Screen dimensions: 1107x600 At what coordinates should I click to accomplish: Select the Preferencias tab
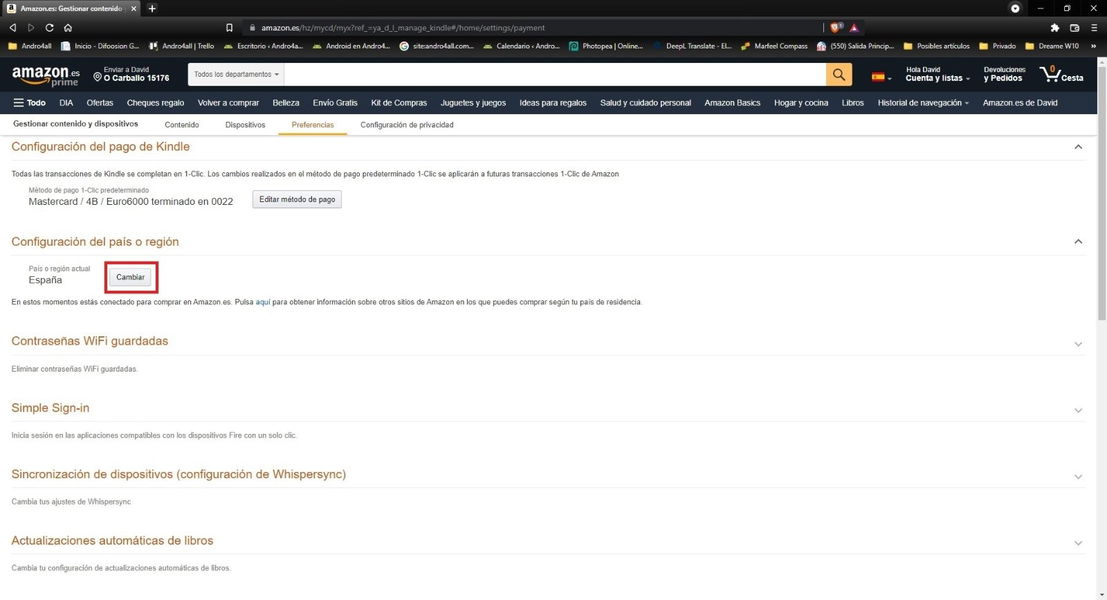[x=312, y=125]
